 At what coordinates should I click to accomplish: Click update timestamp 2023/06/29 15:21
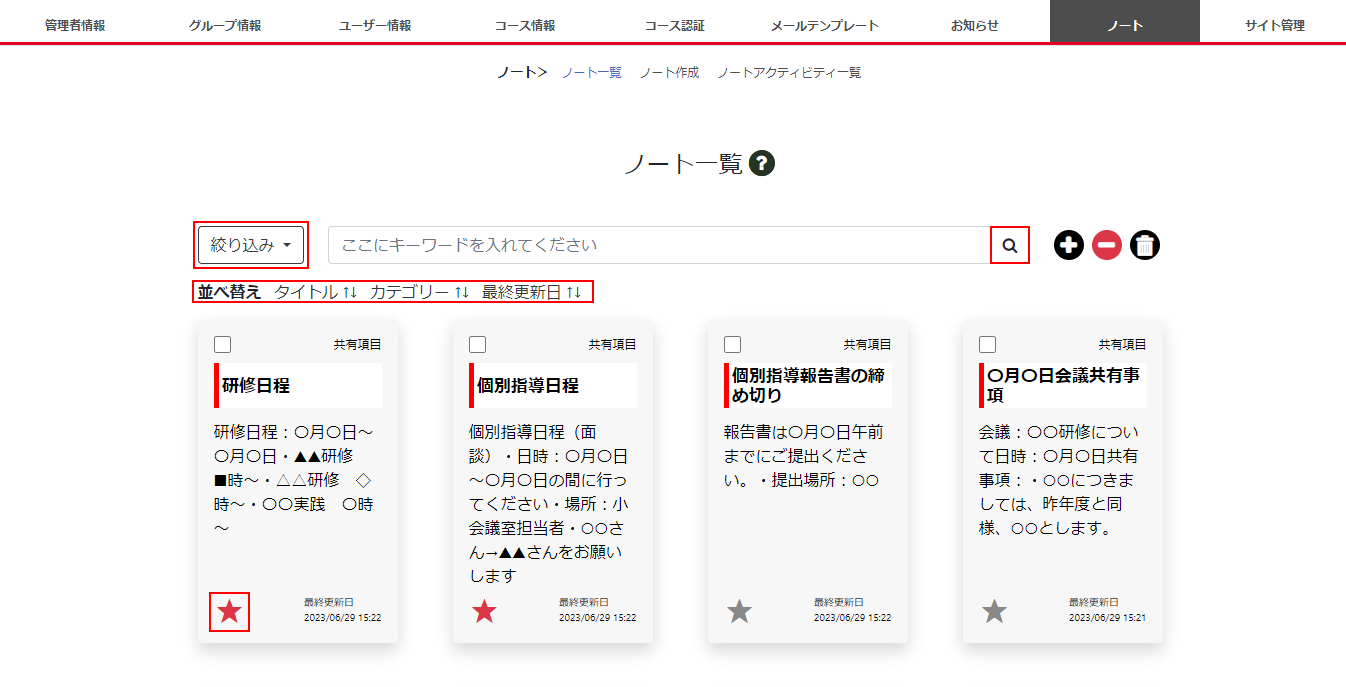tap(1107, 618)
